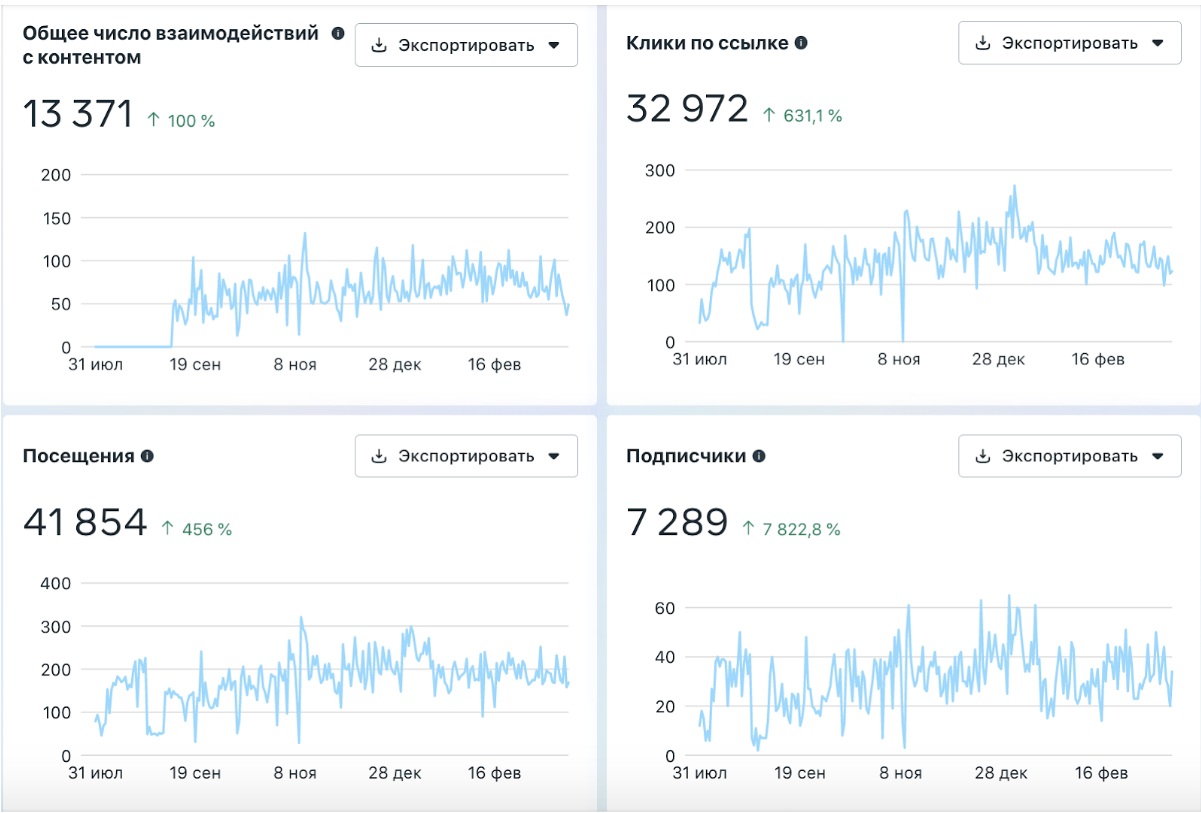Click info icon beside Посещения
This screenshot has width=1201, height=813.
tap(147, 456)
